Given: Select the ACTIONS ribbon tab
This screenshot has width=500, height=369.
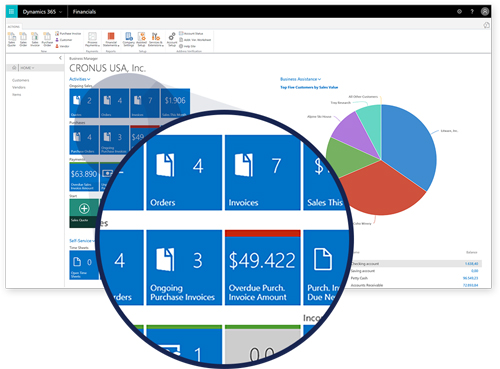Looking at the screenshot, I should click(x=14, y=27).
